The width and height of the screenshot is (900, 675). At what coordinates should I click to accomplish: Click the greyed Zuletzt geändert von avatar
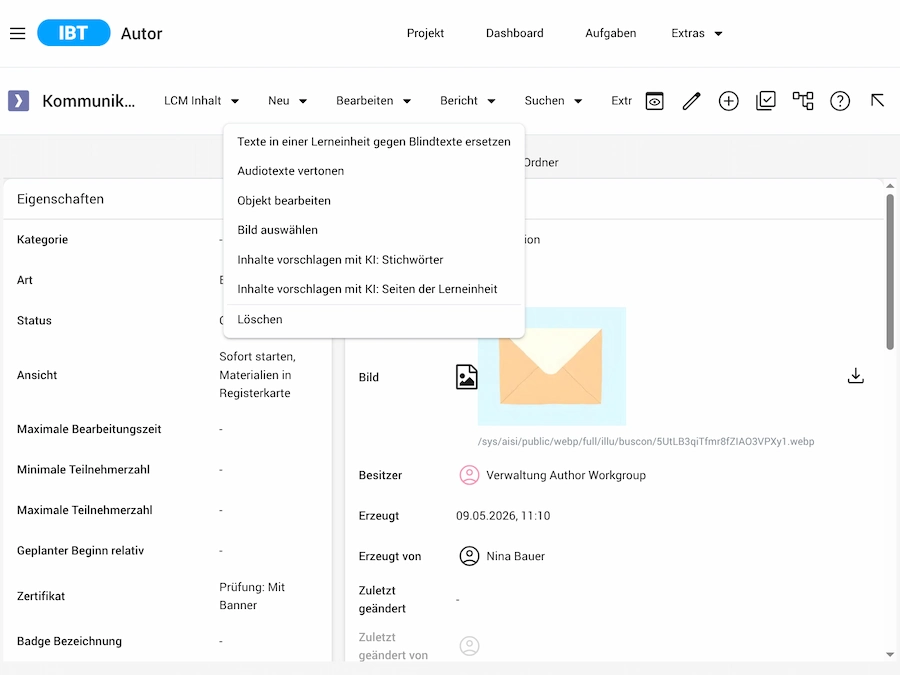pos(469,646)
